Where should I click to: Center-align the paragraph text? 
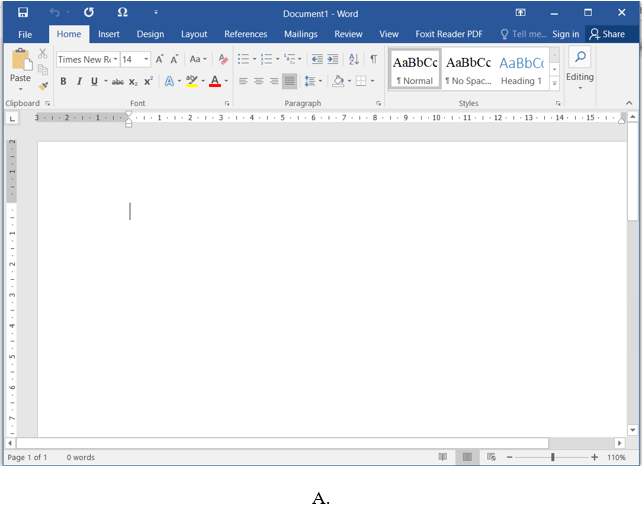tap(258, 81)
